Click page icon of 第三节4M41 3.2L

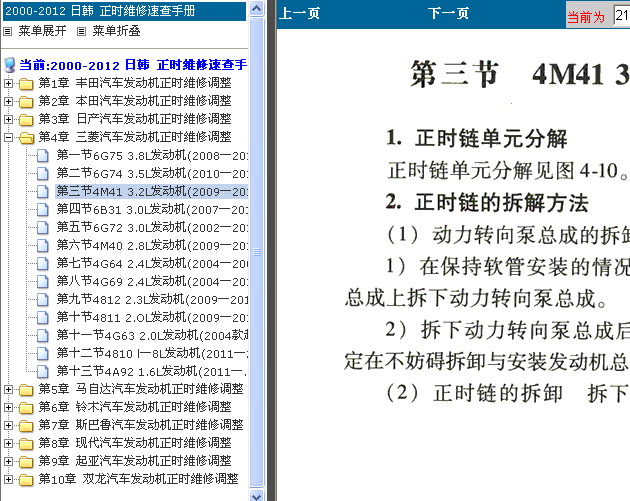(x=43, y=192)
